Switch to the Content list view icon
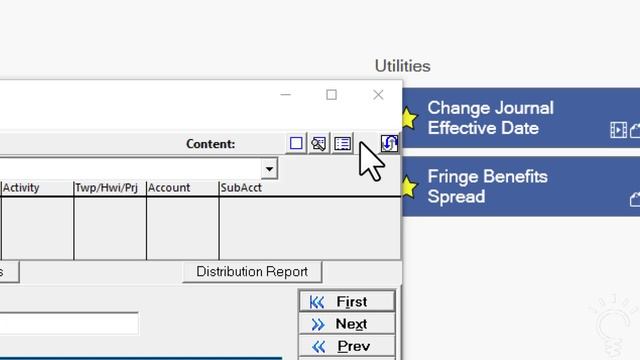The width and height of the screenshot is (640, 360). (342, 144)
